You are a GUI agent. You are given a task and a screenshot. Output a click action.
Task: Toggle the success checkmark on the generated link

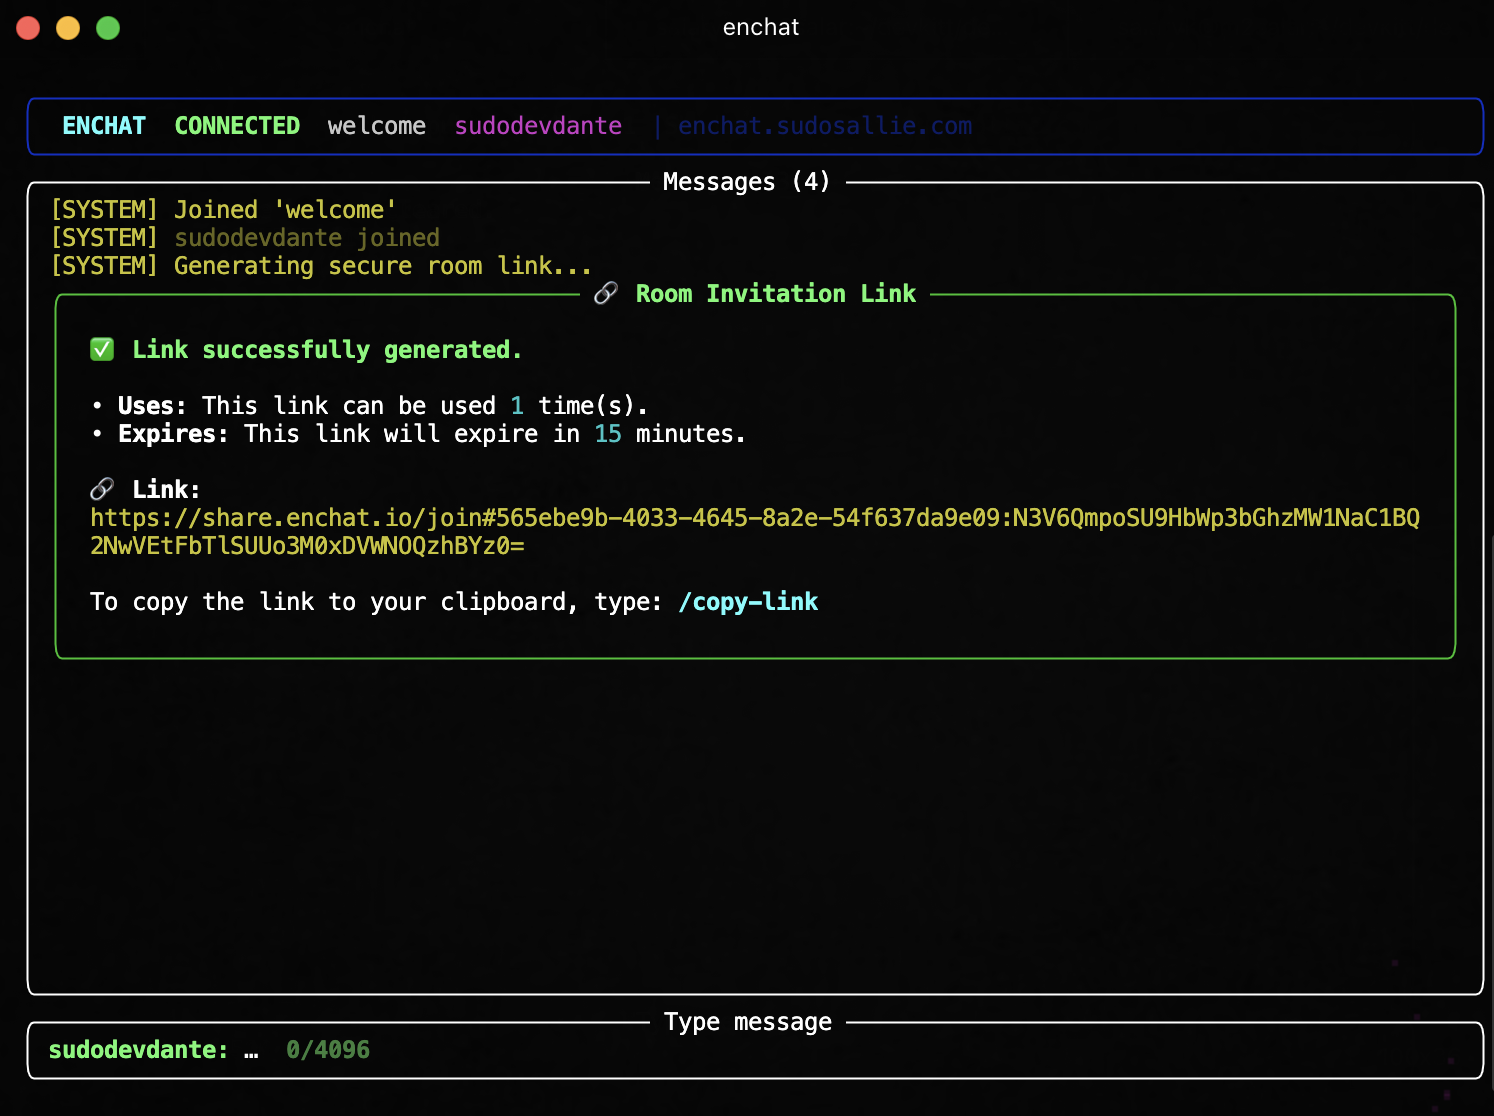pos(101,349)
